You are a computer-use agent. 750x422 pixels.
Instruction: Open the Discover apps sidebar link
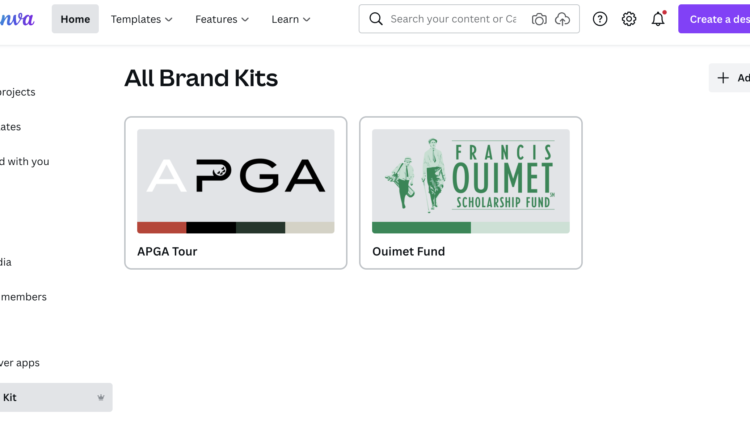(x=20, y=363)
